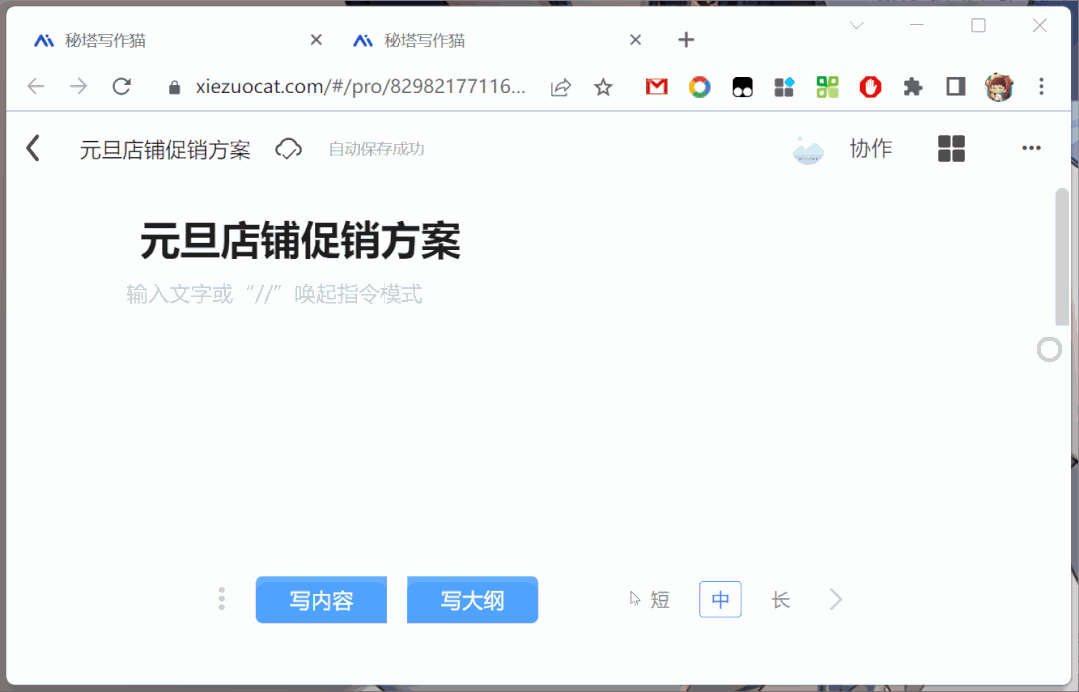The image size is (1079, 692).
Task: Click the cloud avatar icon left of 协作
Action: coord(808,148)
